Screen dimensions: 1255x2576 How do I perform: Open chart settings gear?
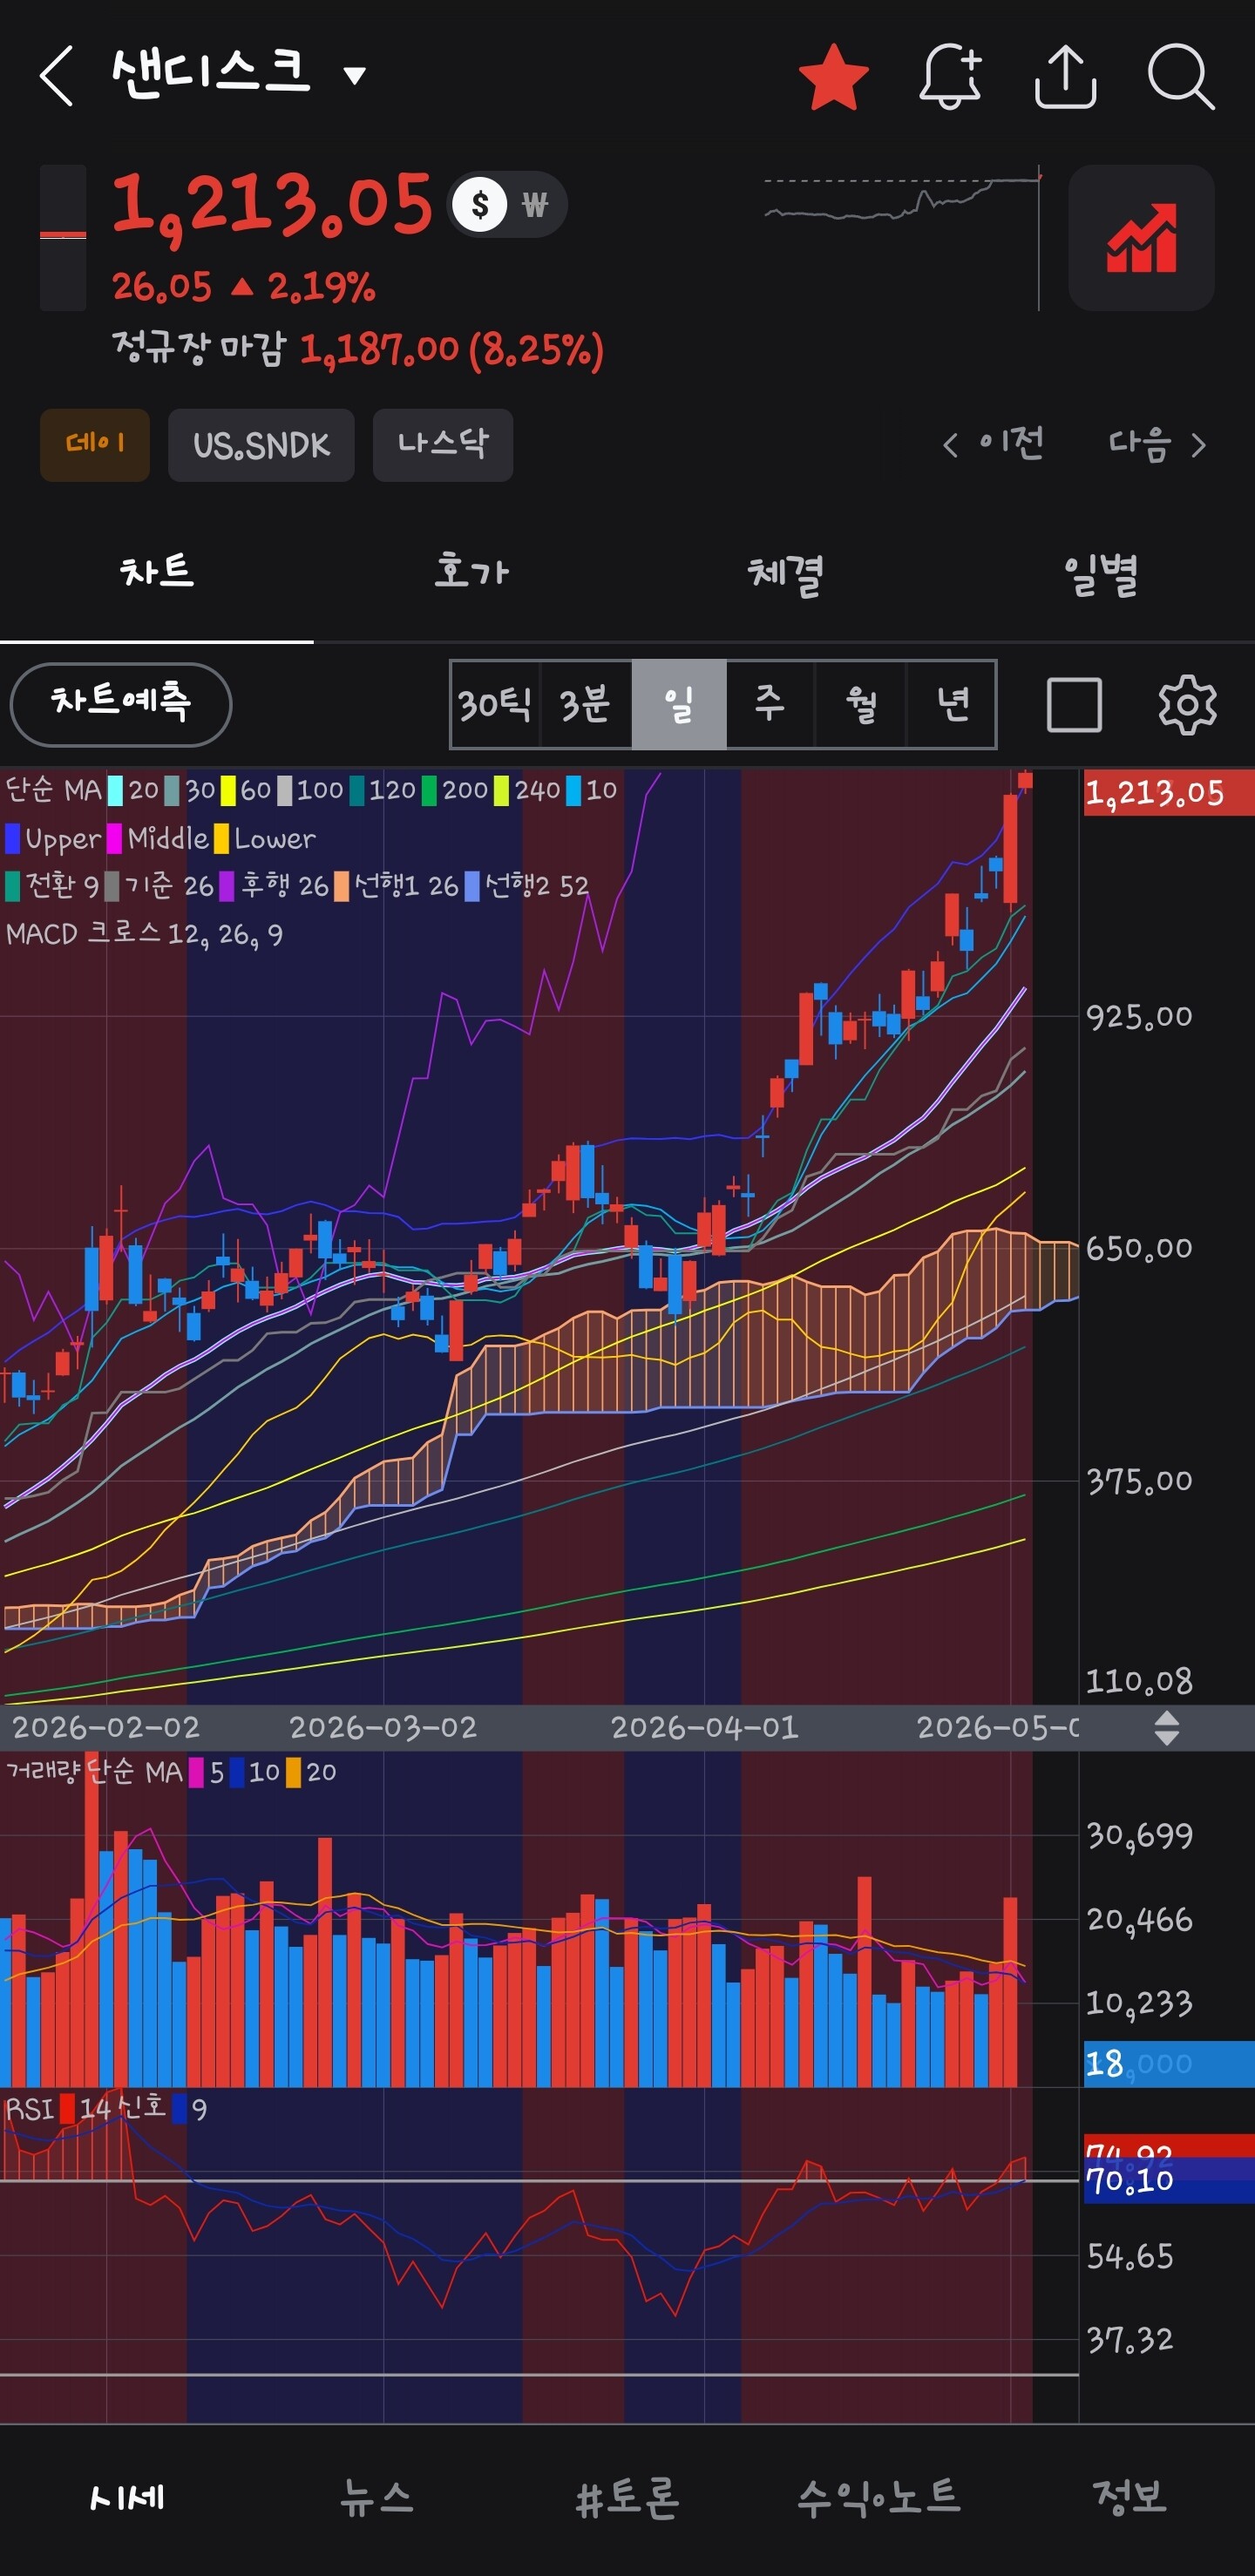[1187, 704]
